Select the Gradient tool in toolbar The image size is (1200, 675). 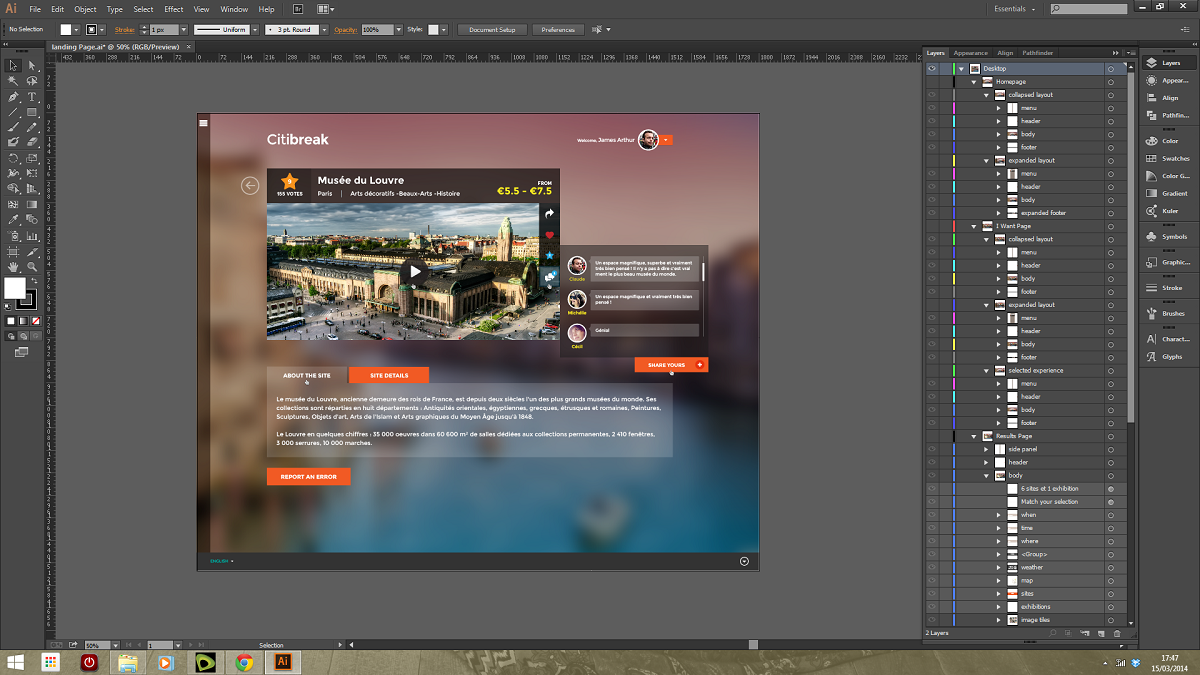pyautogui.click(x=32, y=204)
